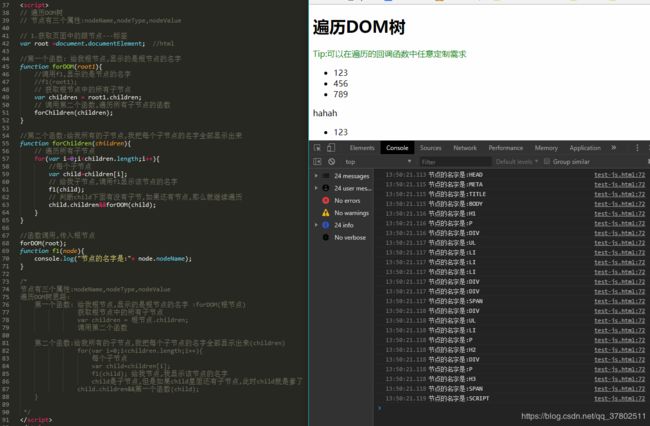Click the function f1(node) declaration line
650x426 pixels.
coord(52,251)
